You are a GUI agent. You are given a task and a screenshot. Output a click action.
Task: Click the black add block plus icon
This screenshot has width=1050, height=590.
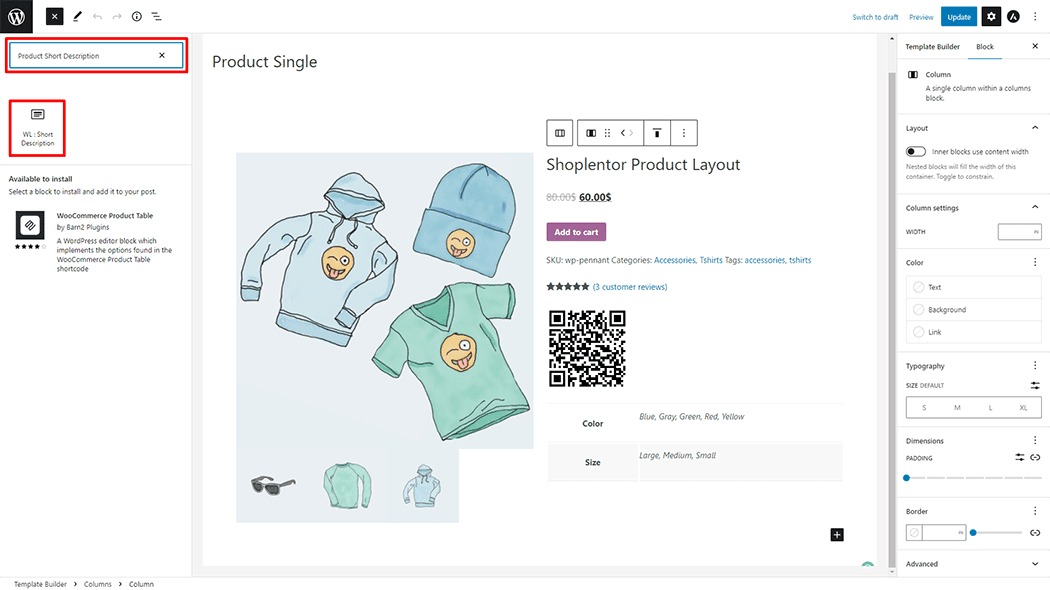pyautogui.click(x=837, y=535)
